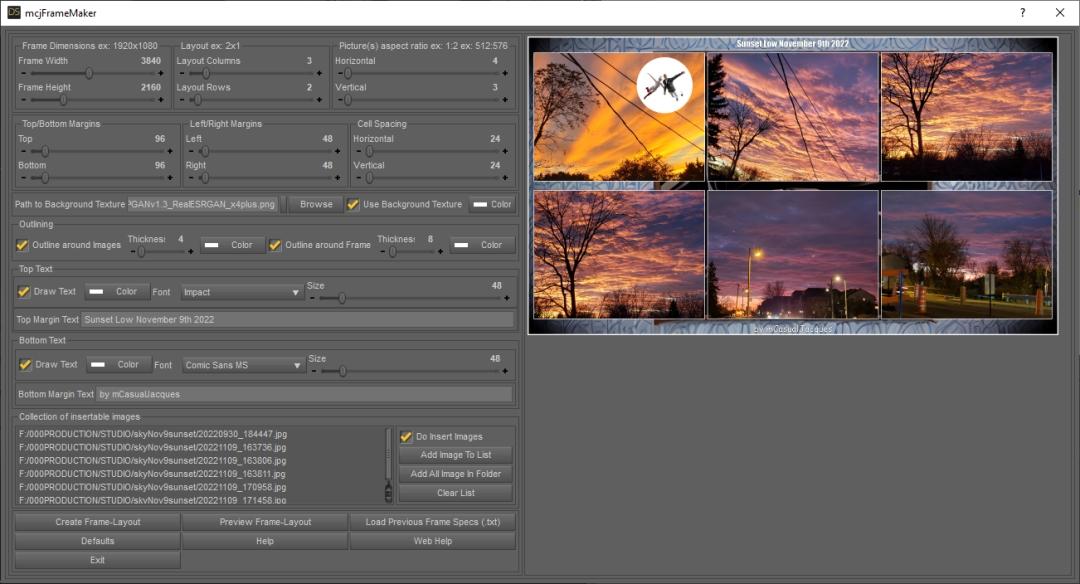The height and width of the screenshot is (584, 1080).
Task: Open the Bottom Text Color picker
Action: tap(118, 365)
